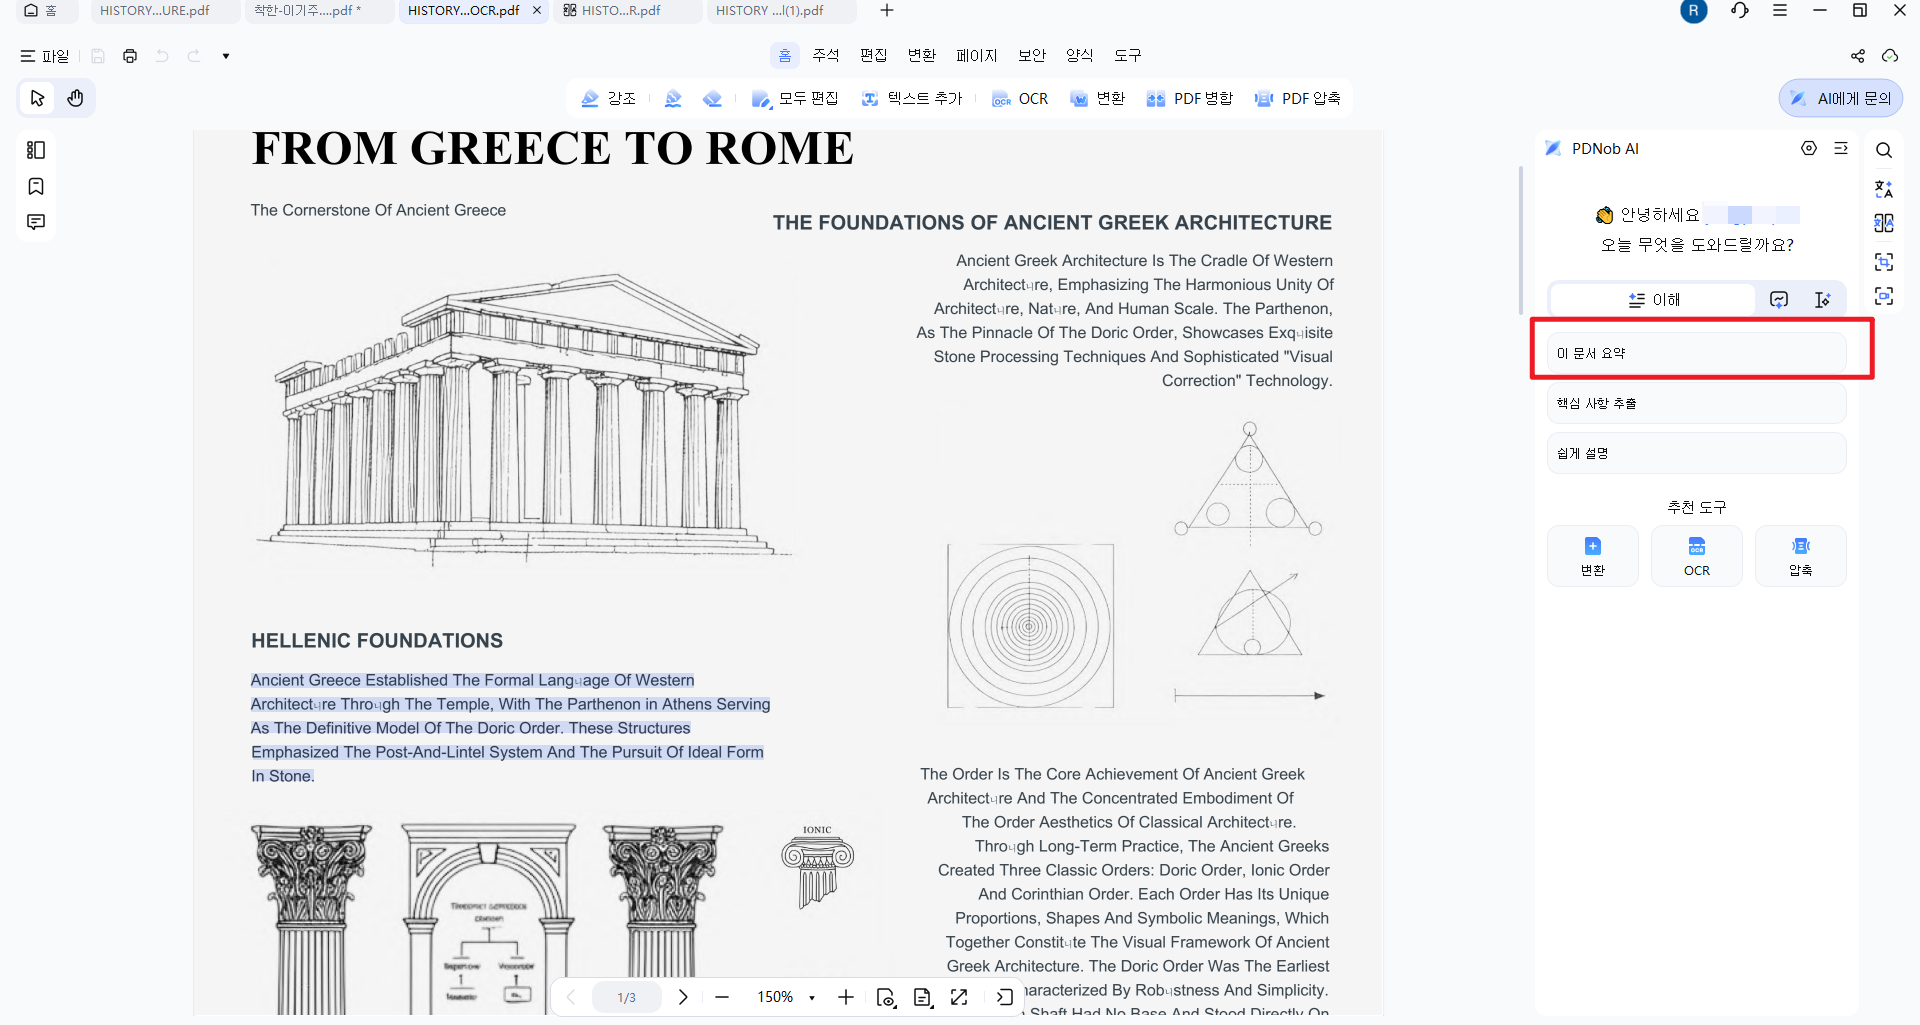
Task: Open the comments panel in left sidebar
Action: pyautogui.click(x=36, y=222)
